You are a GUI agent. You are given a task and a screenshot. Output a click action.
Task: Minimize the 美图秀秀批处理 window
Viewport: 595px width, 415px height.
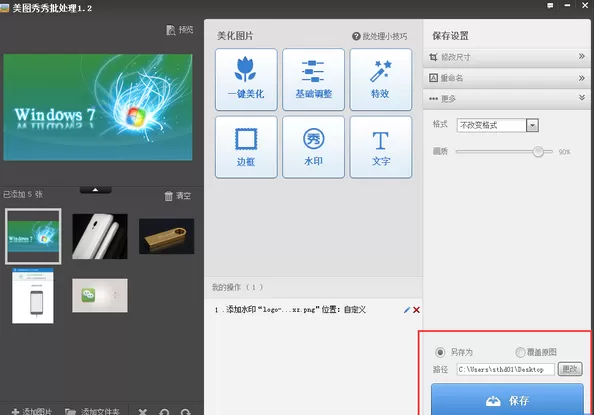[x=567, y=5]
